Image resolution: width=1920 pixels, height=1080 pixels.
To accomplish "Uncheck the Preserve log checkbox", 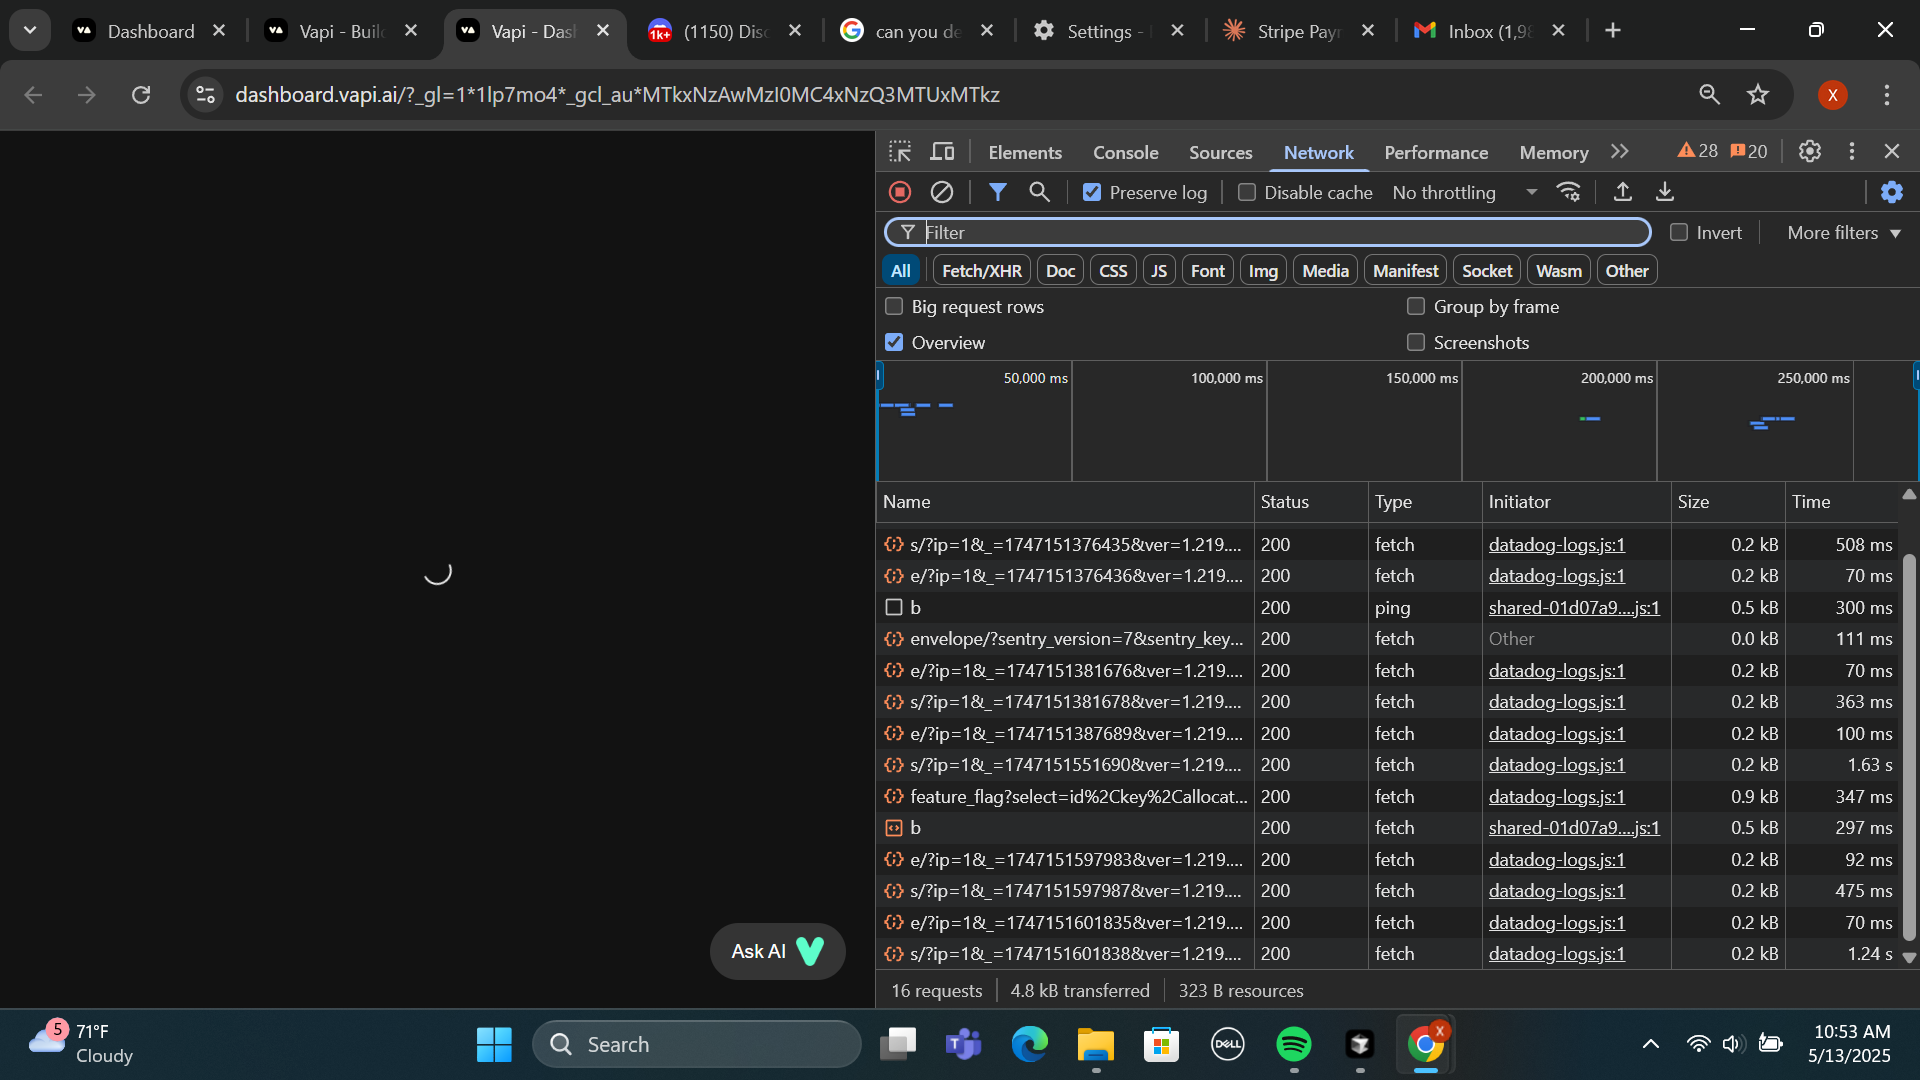I will (1092, 193).
